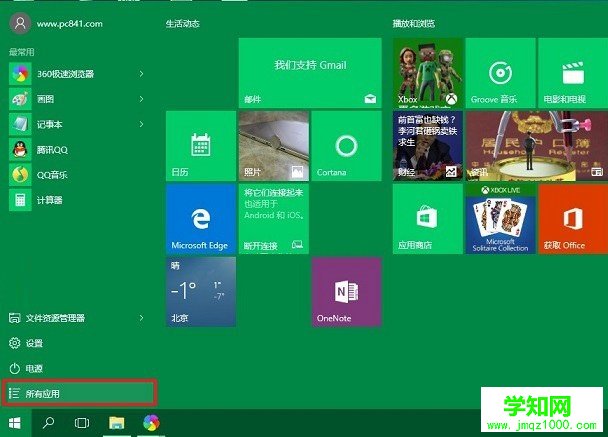Open the 财经 Money news tile
Viewport: 608px width, 437px height.
coord(428,146)
